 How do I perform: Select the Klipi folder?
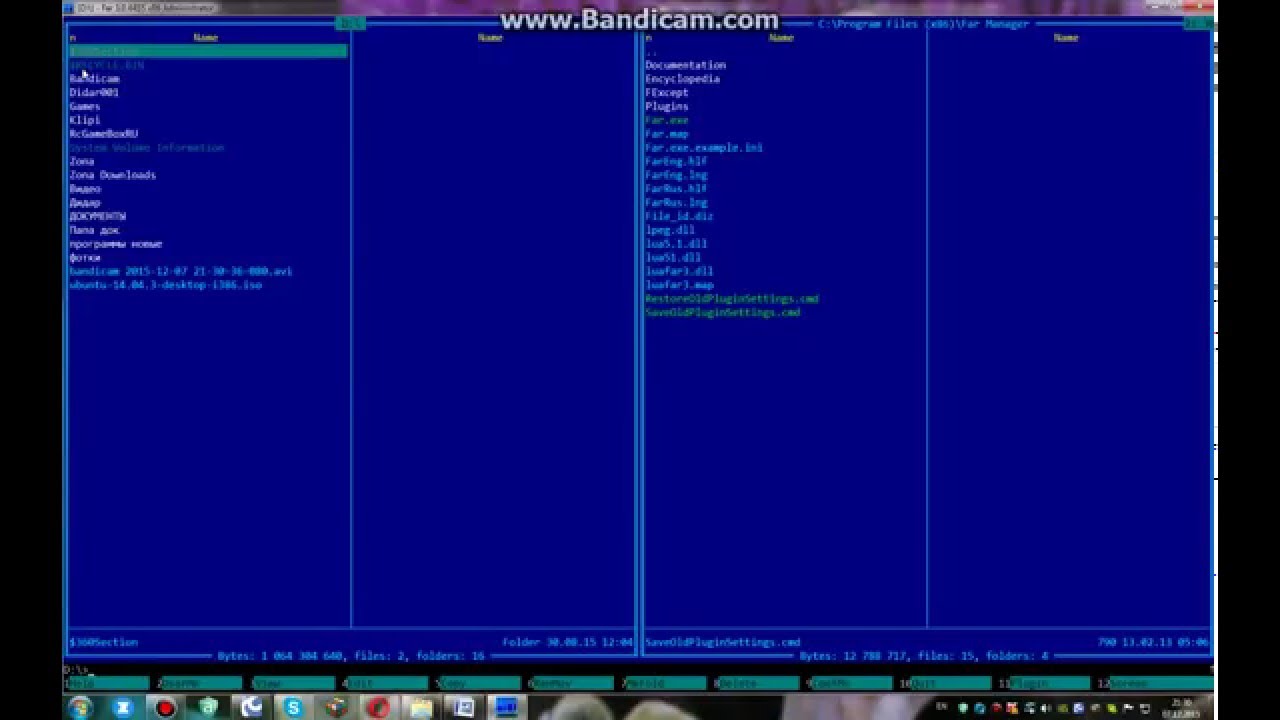pyautogui.click(x=85, y=120)
